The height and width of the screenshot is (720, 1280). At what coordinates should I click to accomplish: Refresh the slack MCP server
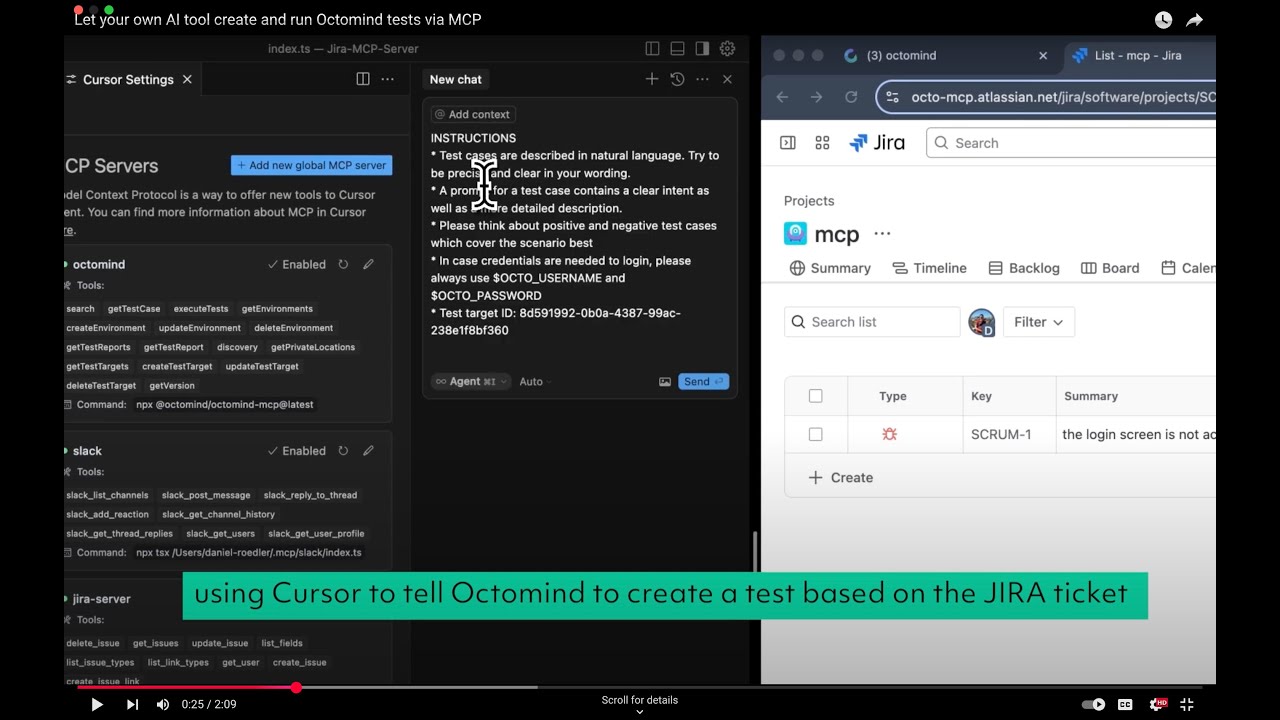[343, 451]
